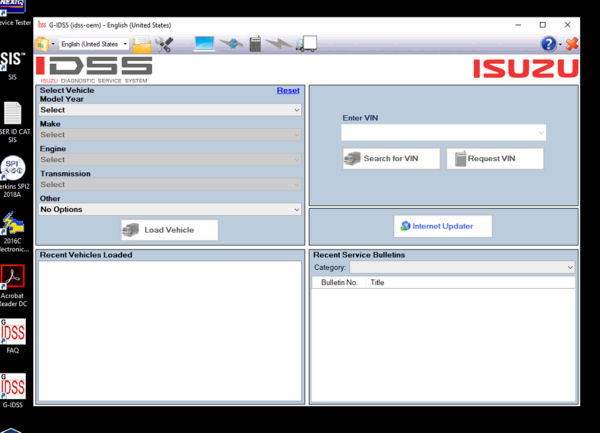Open dropdown arrow beside the book icon
The width and height of the screenshot is (600, 433).
pos(53,44)
